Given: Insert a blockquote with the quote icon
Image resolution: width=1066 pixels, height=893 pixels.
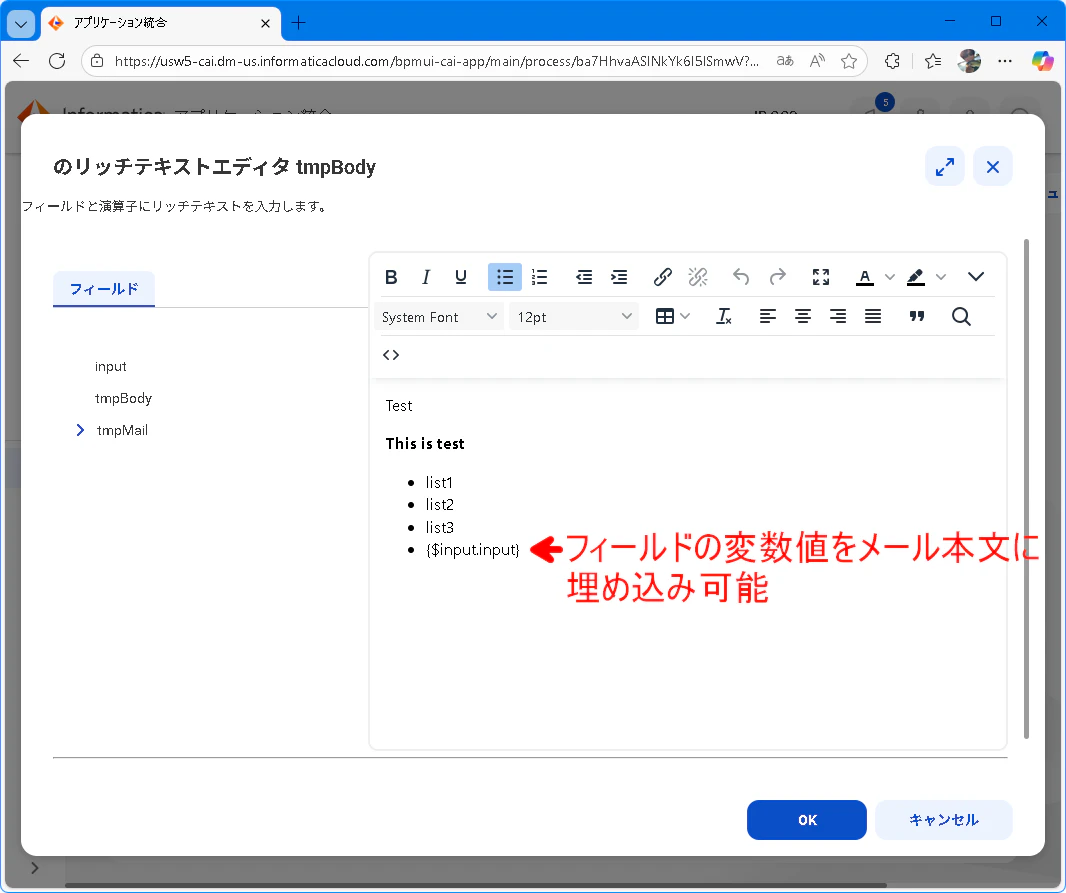Looking at the screenshot, I should (x=917, y=316).
